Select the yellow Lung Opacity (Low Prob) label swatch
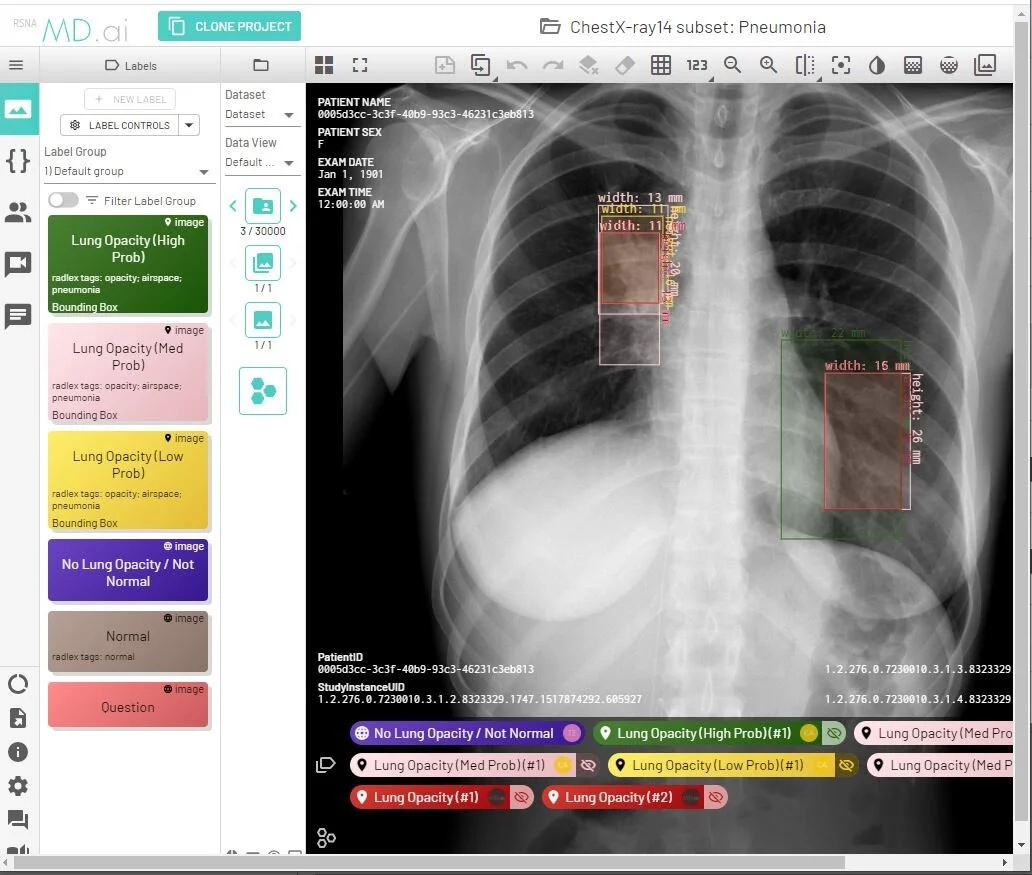This screenshot has height=875, width=1032. (128, 480)
